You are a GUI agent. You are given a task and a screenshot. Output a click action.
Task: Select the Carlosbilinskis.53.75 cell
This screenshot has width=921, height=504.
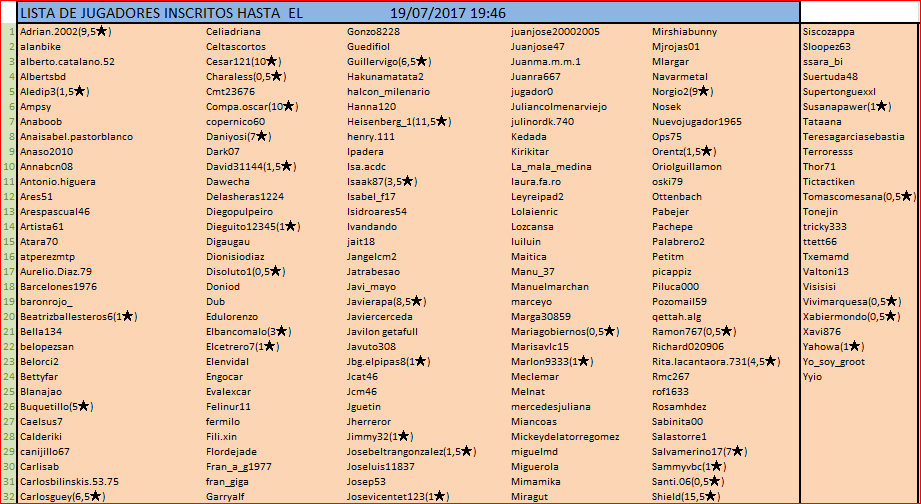tap(69, 481)
